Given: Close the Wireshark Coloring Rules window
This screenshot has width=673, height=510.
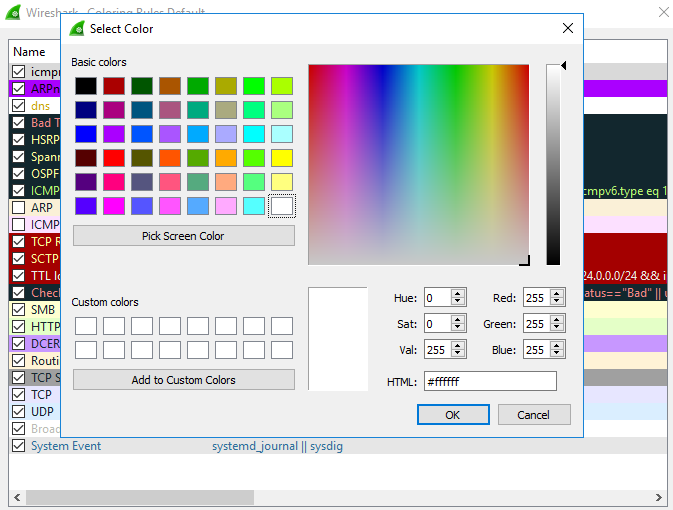Looking at the screenshot, I should (664, 12).
